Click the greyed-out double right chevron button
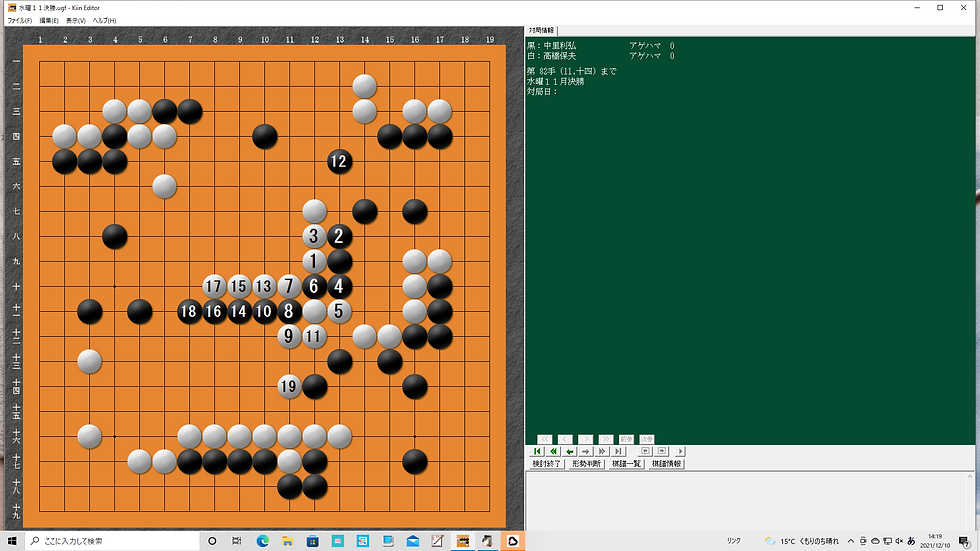This screenshot has width=980, height=551. coord(606,439)
